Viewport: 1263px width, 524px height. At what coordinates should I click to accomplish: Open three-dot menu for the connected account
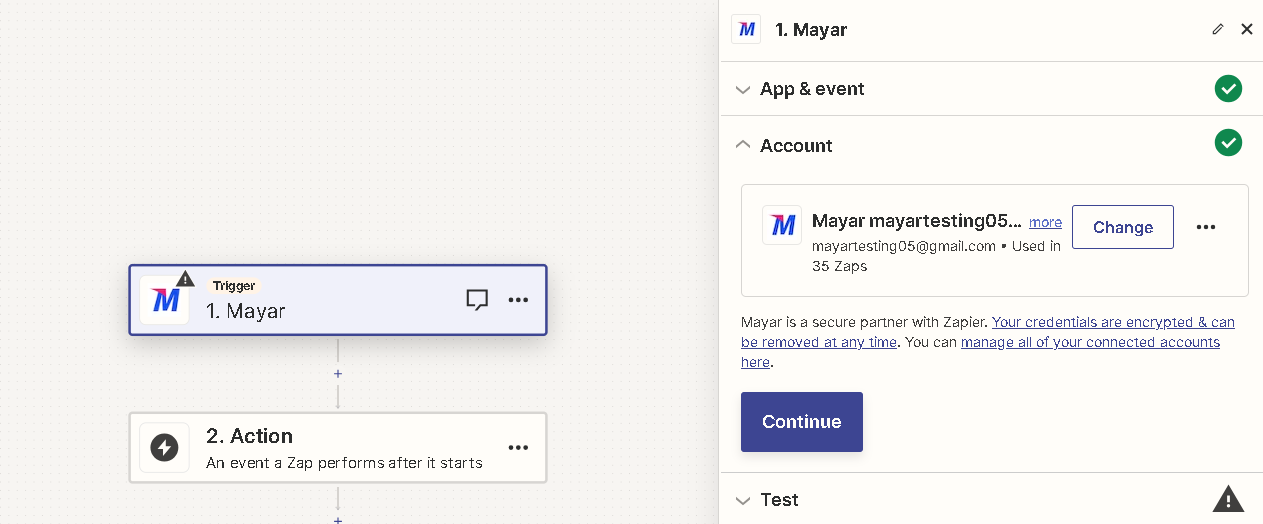tap(1206, 227)
